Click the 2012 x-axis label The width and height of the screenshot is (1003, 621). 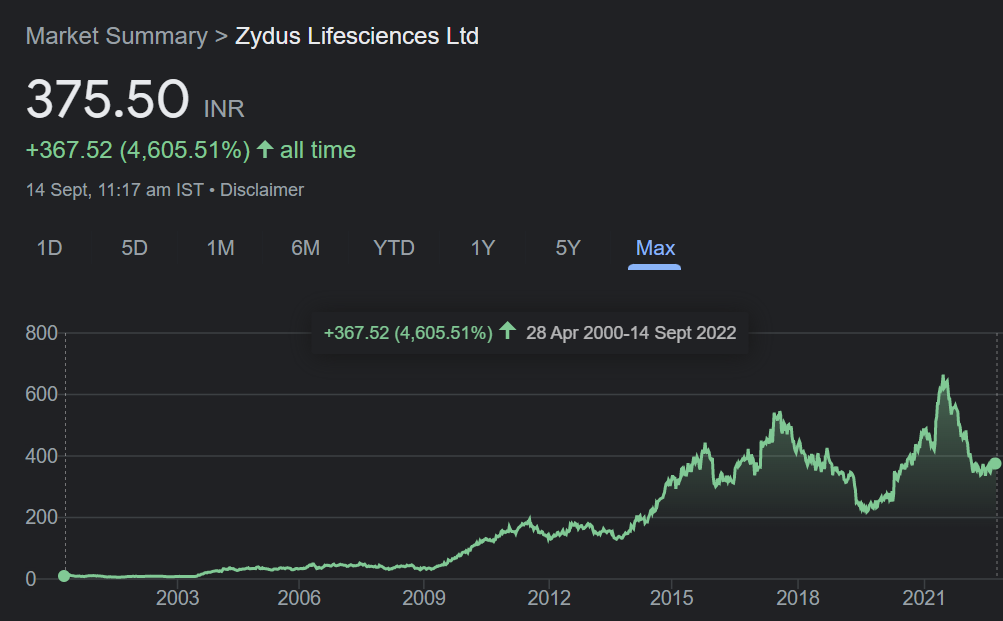(x=549, y=598)
